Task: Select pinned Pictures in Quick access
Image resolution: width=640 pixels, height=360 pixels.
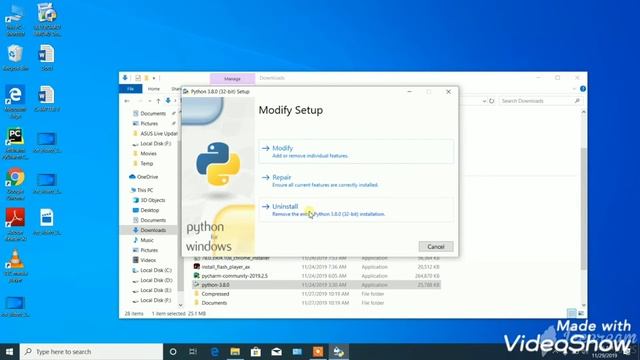Action: [149, 123]
